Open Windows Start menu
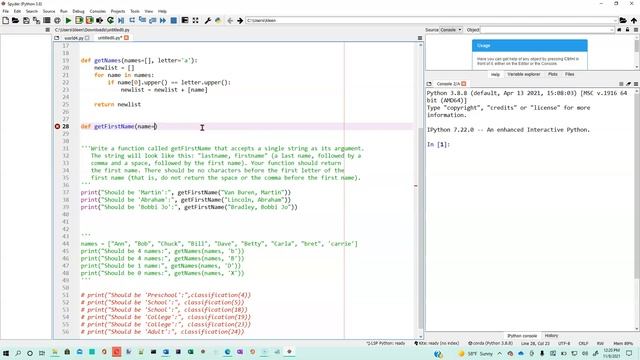Viewport: 640px width, 360px height. point(6,353)
